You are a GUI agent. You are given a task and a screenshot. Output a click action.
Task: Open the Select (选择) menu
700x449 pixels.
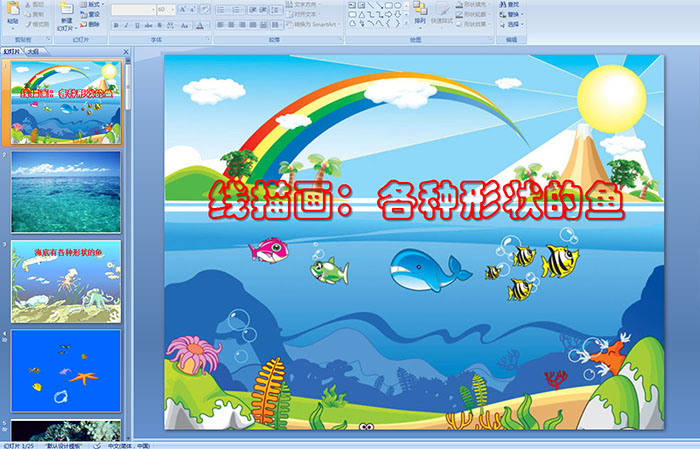pyautogui.click(x=512, y=24)
